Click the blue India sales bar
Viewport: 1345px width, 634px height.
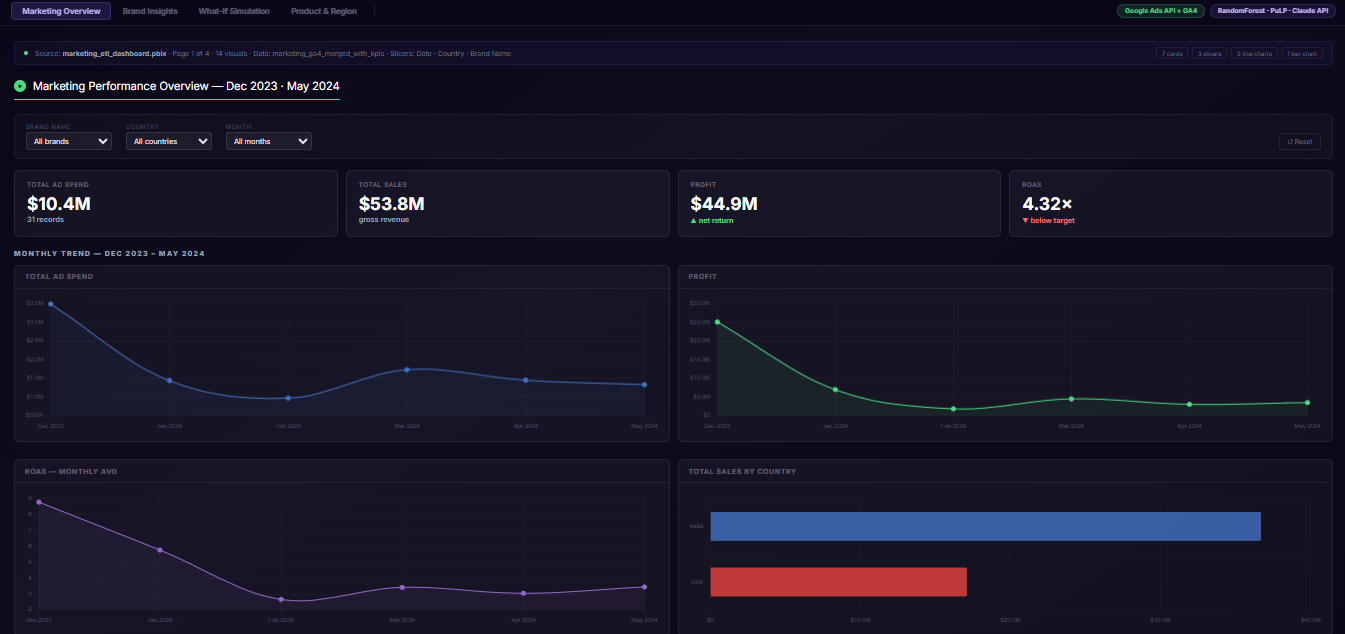pos(985,526)
